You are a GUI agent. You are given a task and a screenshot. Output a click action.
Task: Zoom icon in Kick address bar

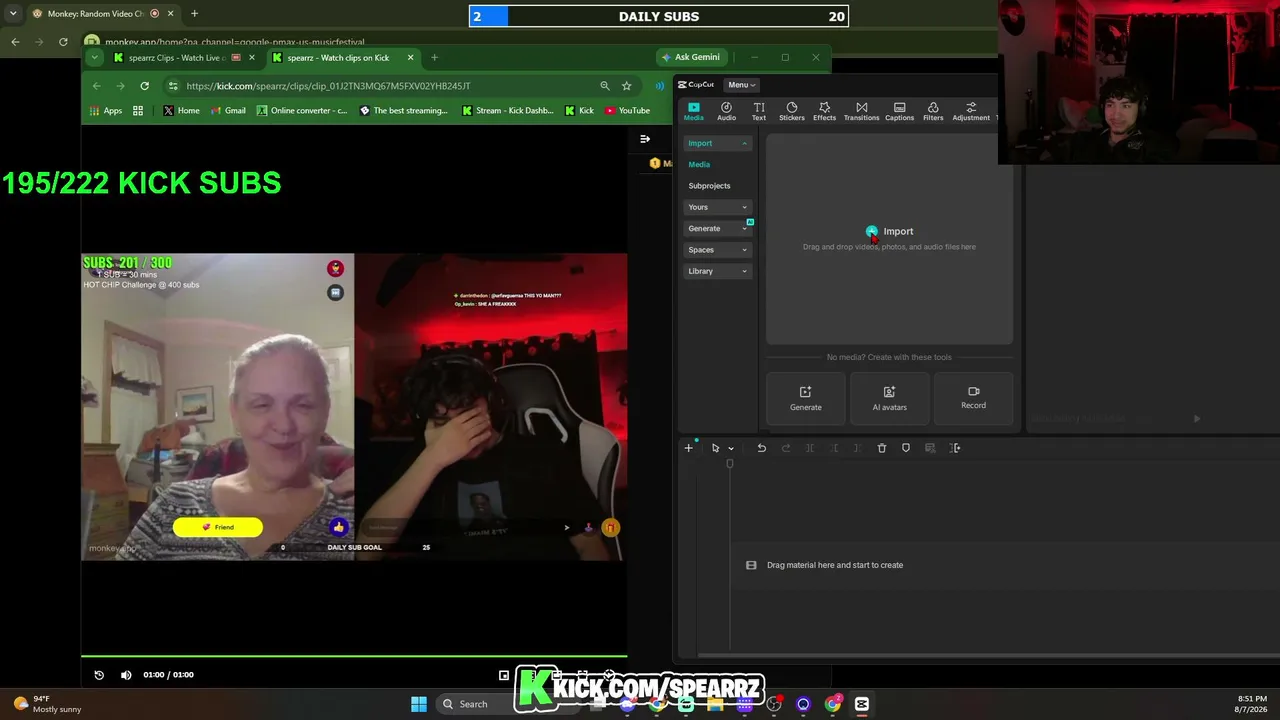604,86
